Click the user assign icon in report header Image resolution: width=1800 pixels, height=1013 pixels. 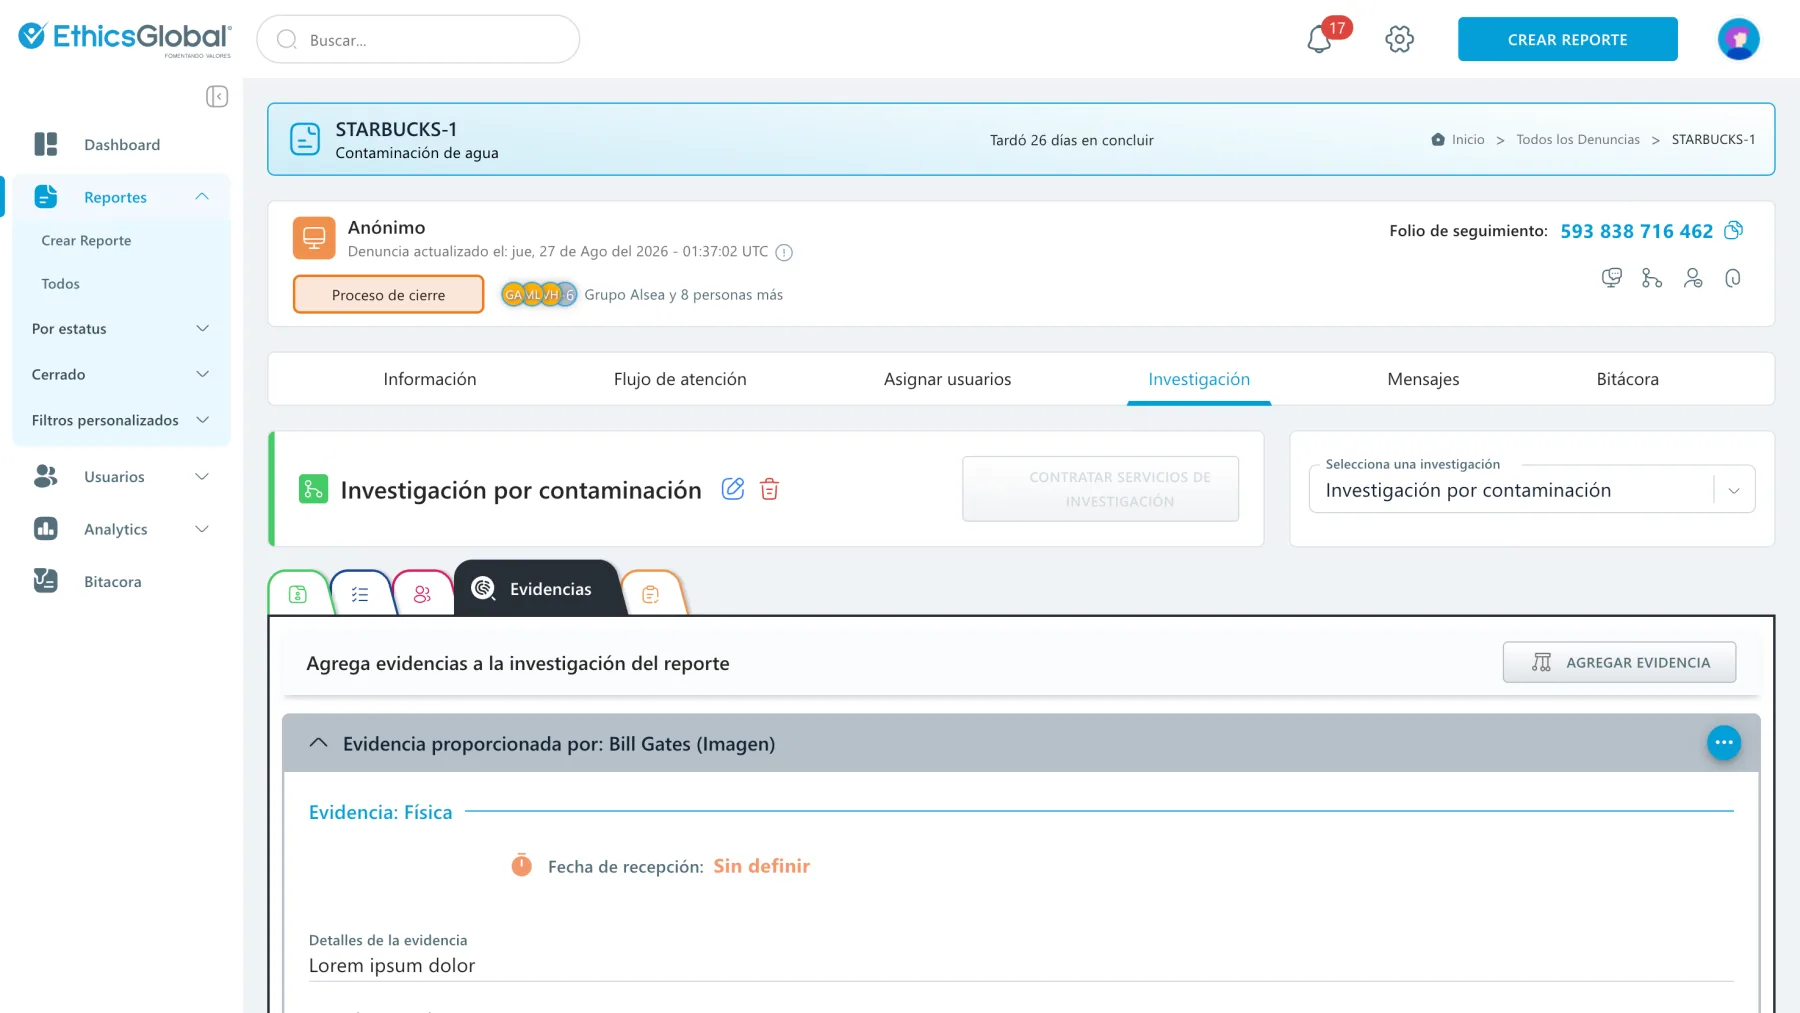(x=1693, y=278)
